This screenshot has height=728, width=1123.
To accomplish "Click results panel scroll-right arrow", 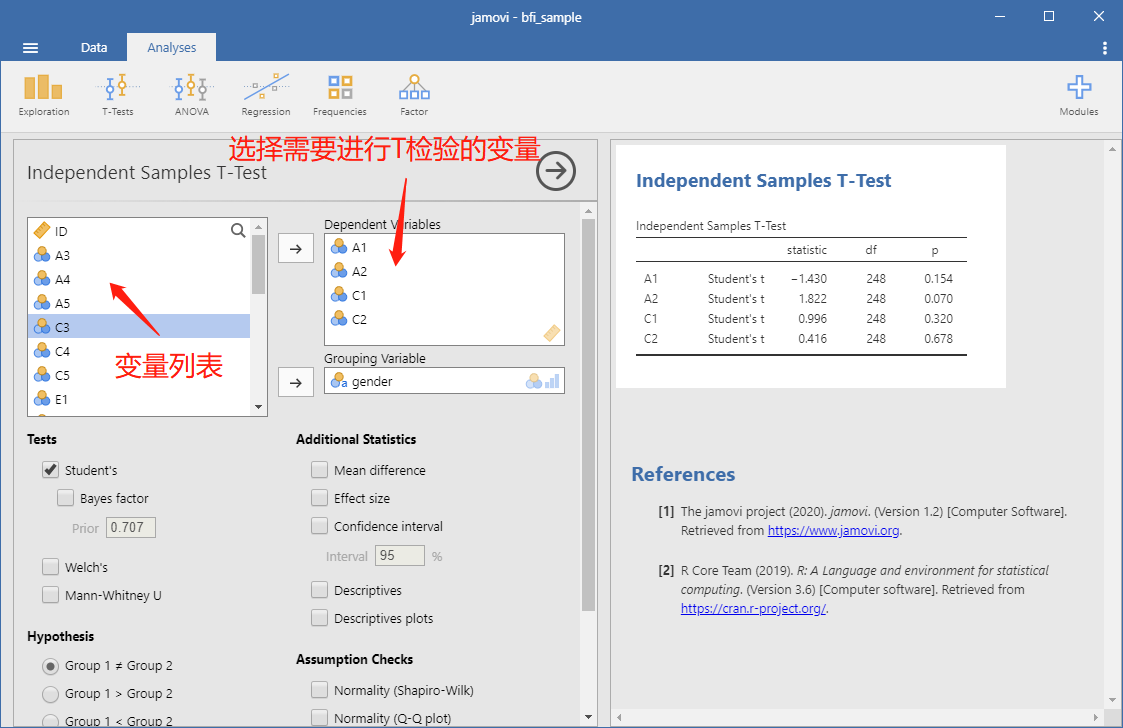I will coord(1096,717).
